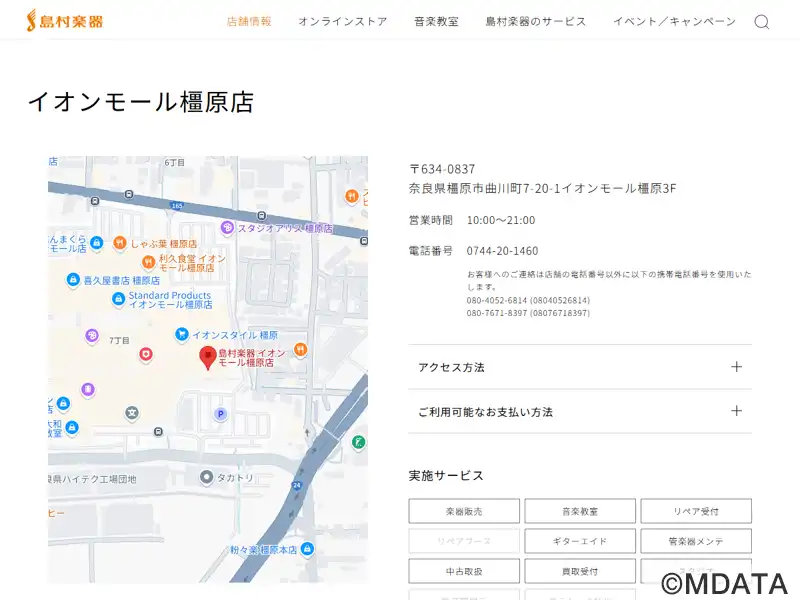Open the search magnifier icon in the header
800x600 pixels.
[x=762, y=22]
